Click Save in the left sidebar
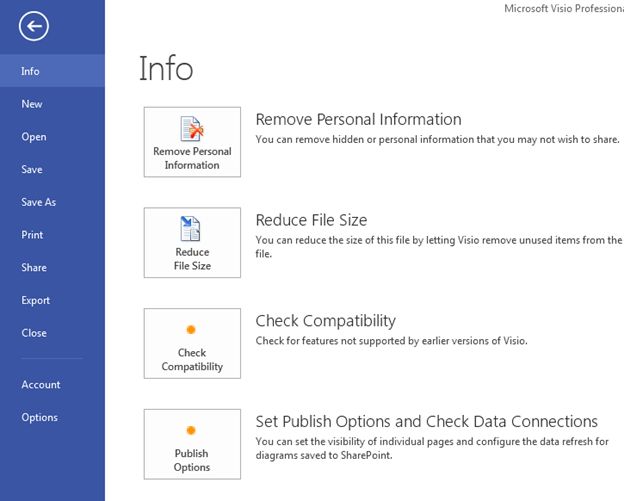Viewport: 624px width, 501px height. pos(32,170)
